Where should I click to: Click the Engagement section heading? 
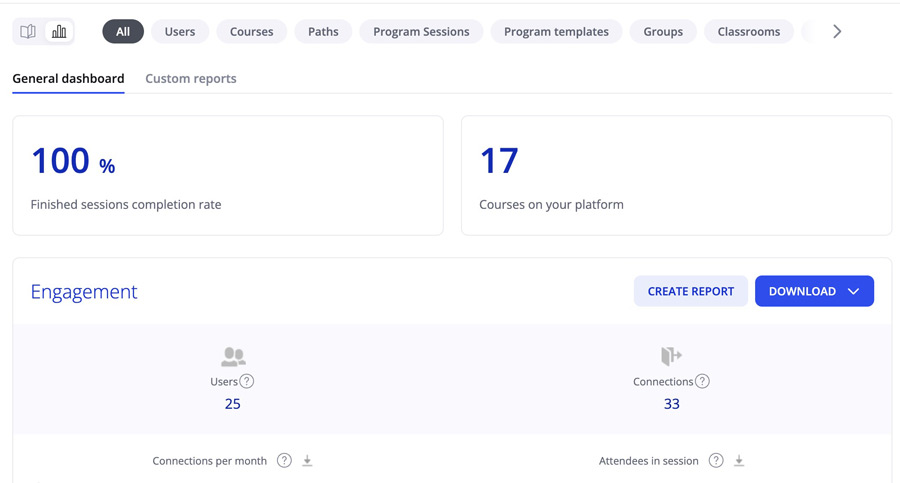pos(84,292)
